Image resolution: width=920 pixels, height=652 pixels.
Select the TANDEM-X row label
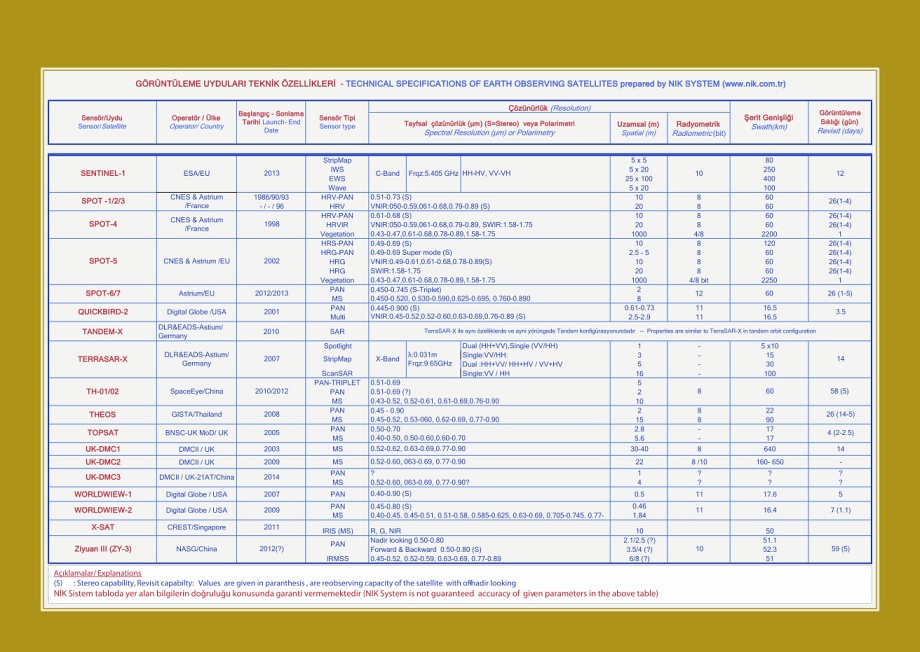tap(103, 332)
